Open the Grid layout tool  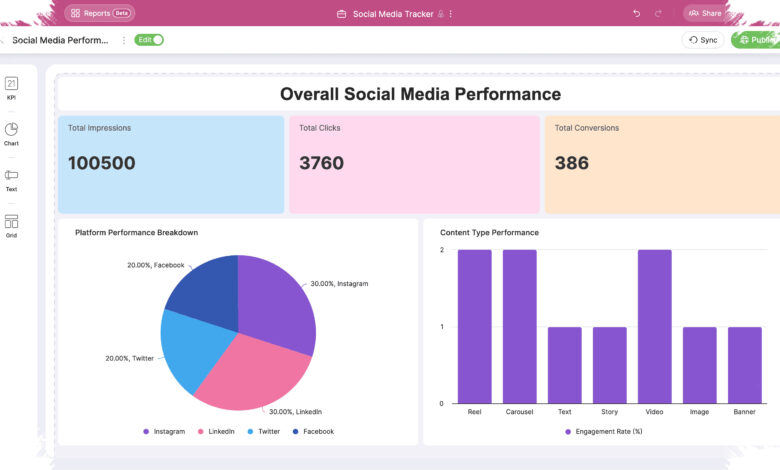click(11, 226)
